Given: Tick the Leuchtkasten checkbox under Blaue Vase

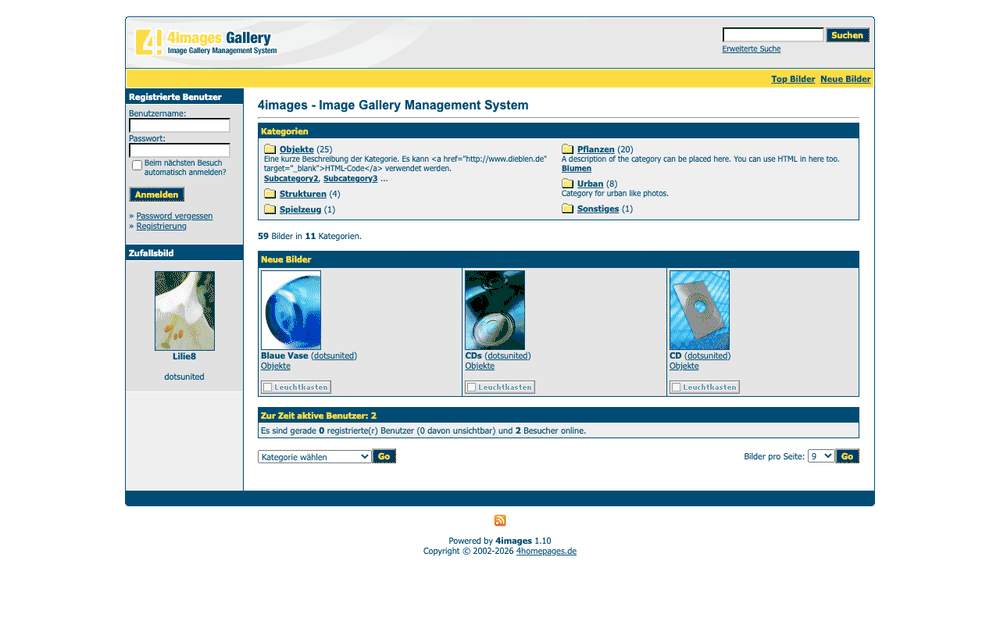Looking at the screenshot, I should pyautogui.click(x=268, y=387).
